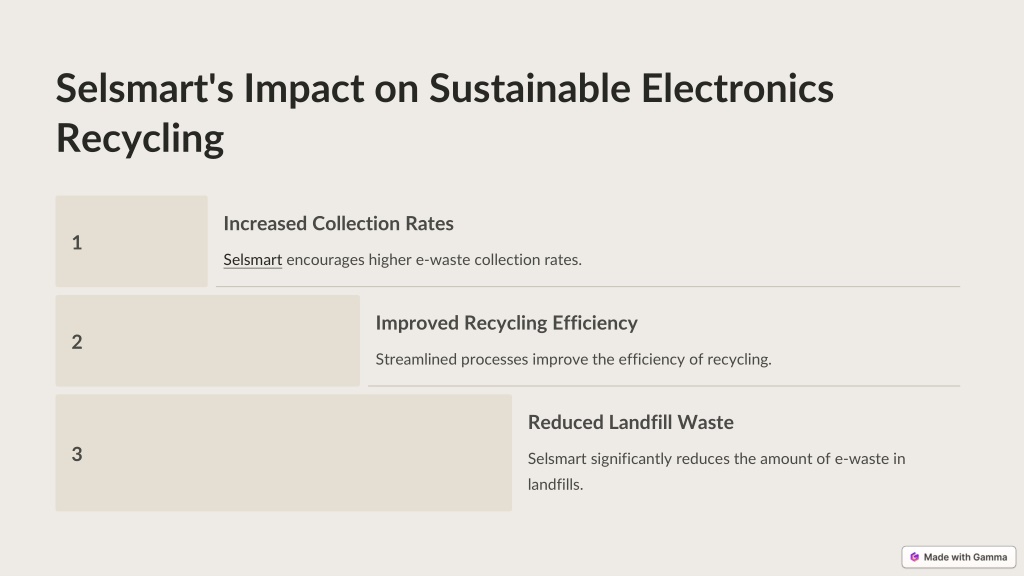This screenshot has width=1024, height=576.
Task: Click the Streamlined processes description text
Action: (x=573, y=359)
